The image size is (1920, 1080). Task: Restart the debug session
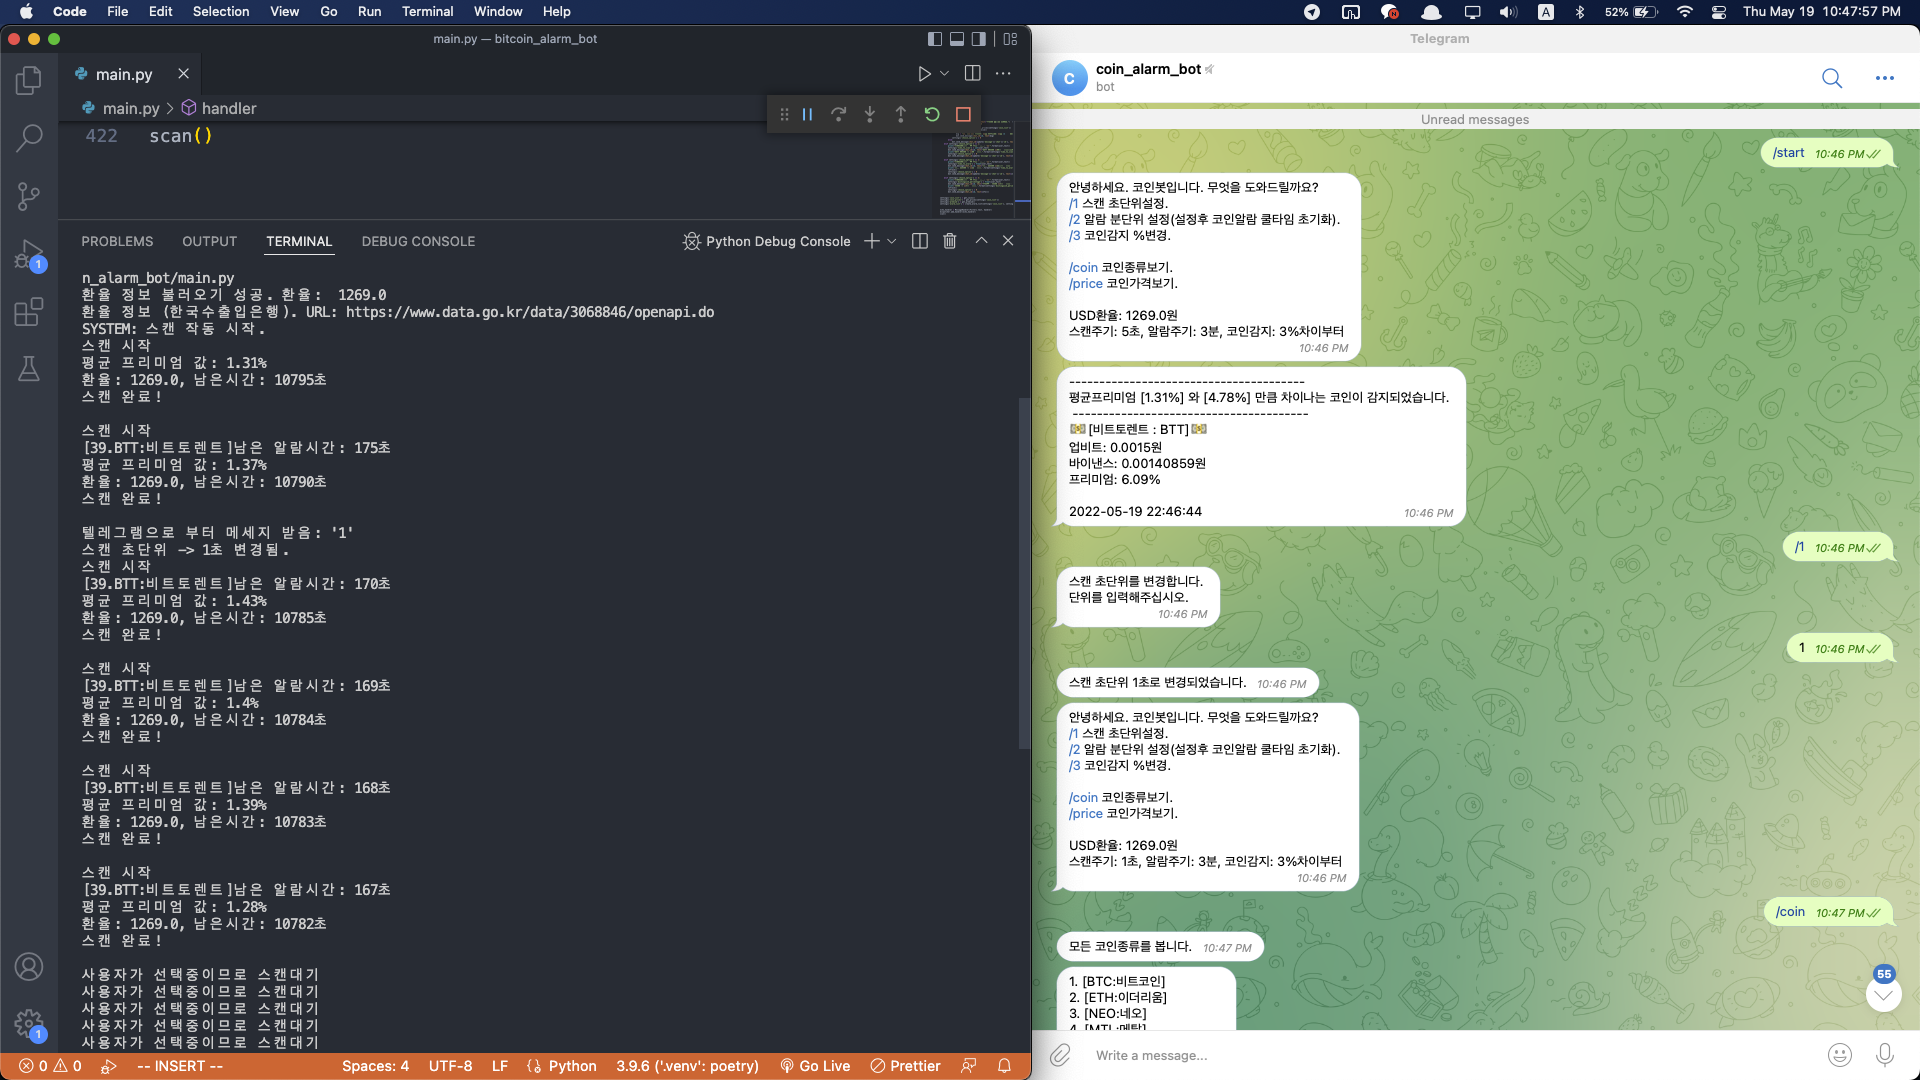932,115
